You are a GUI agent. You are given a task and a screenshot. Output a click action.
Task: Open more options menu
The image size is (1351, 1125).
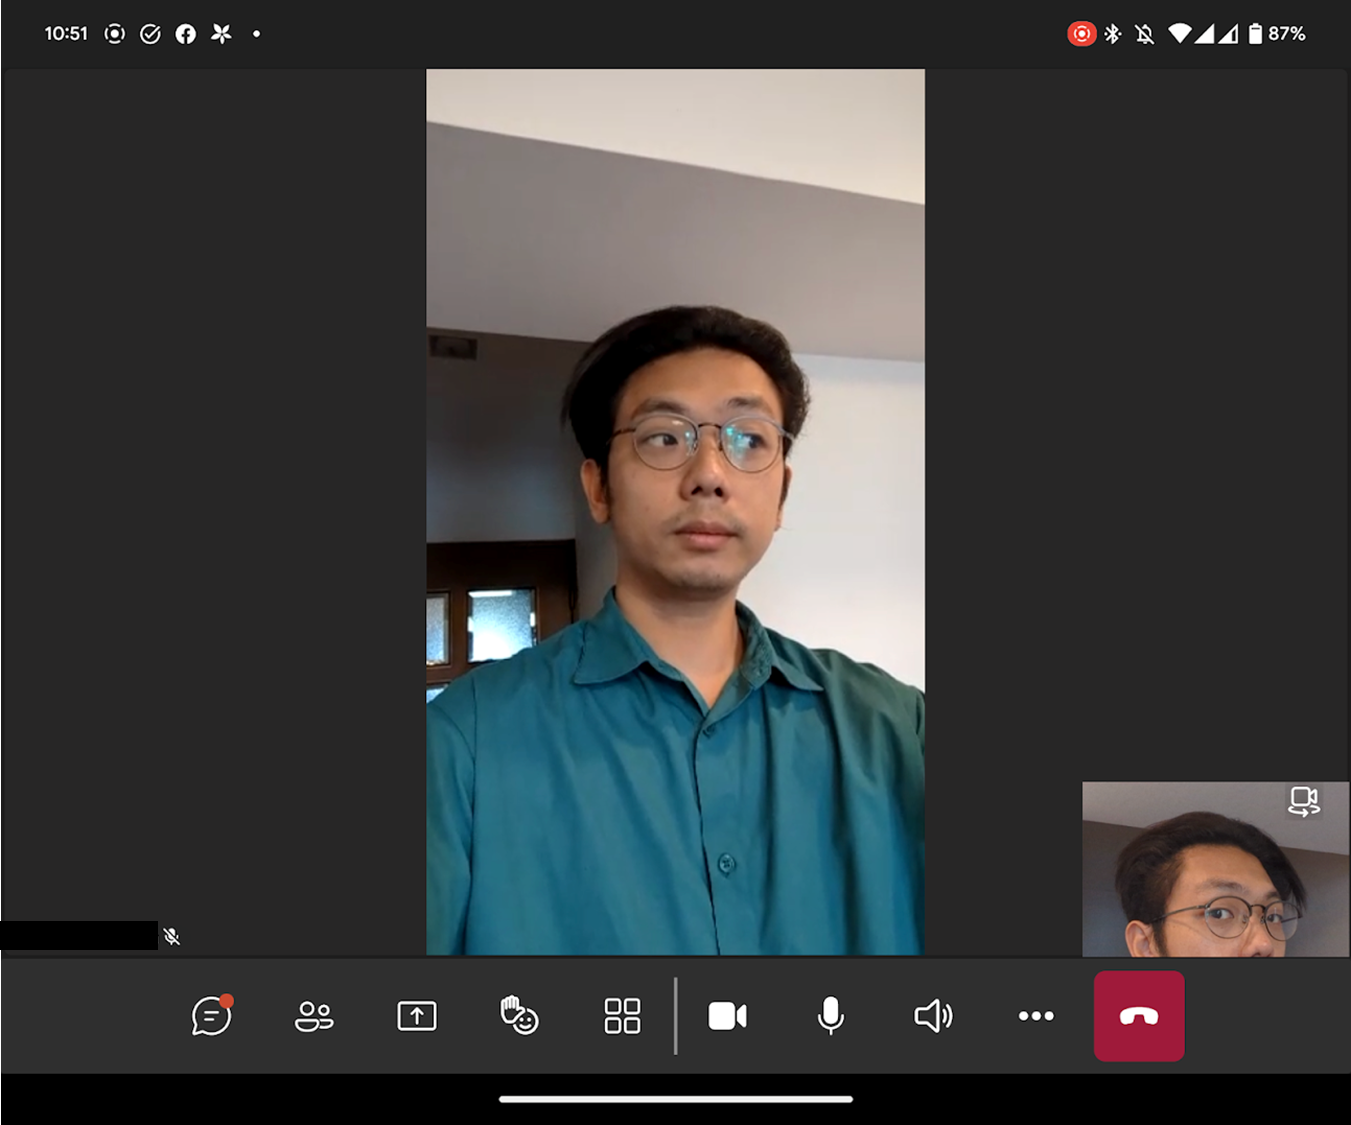tap(1036, 1016)
